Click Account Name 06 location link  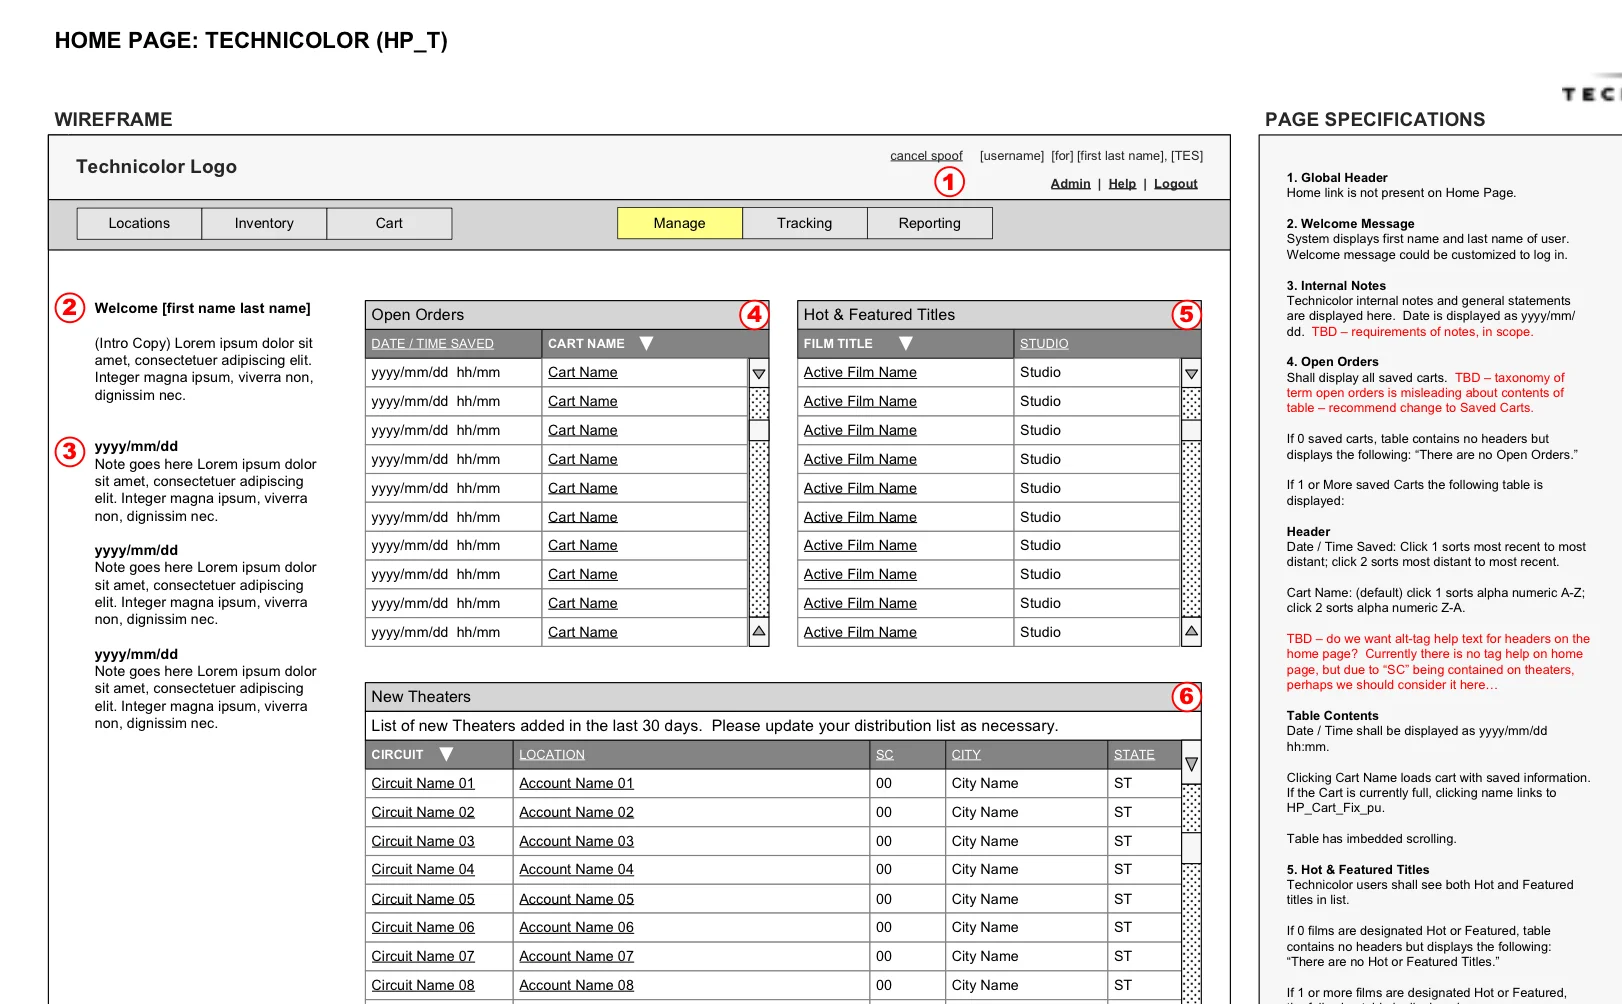[576, 927]
